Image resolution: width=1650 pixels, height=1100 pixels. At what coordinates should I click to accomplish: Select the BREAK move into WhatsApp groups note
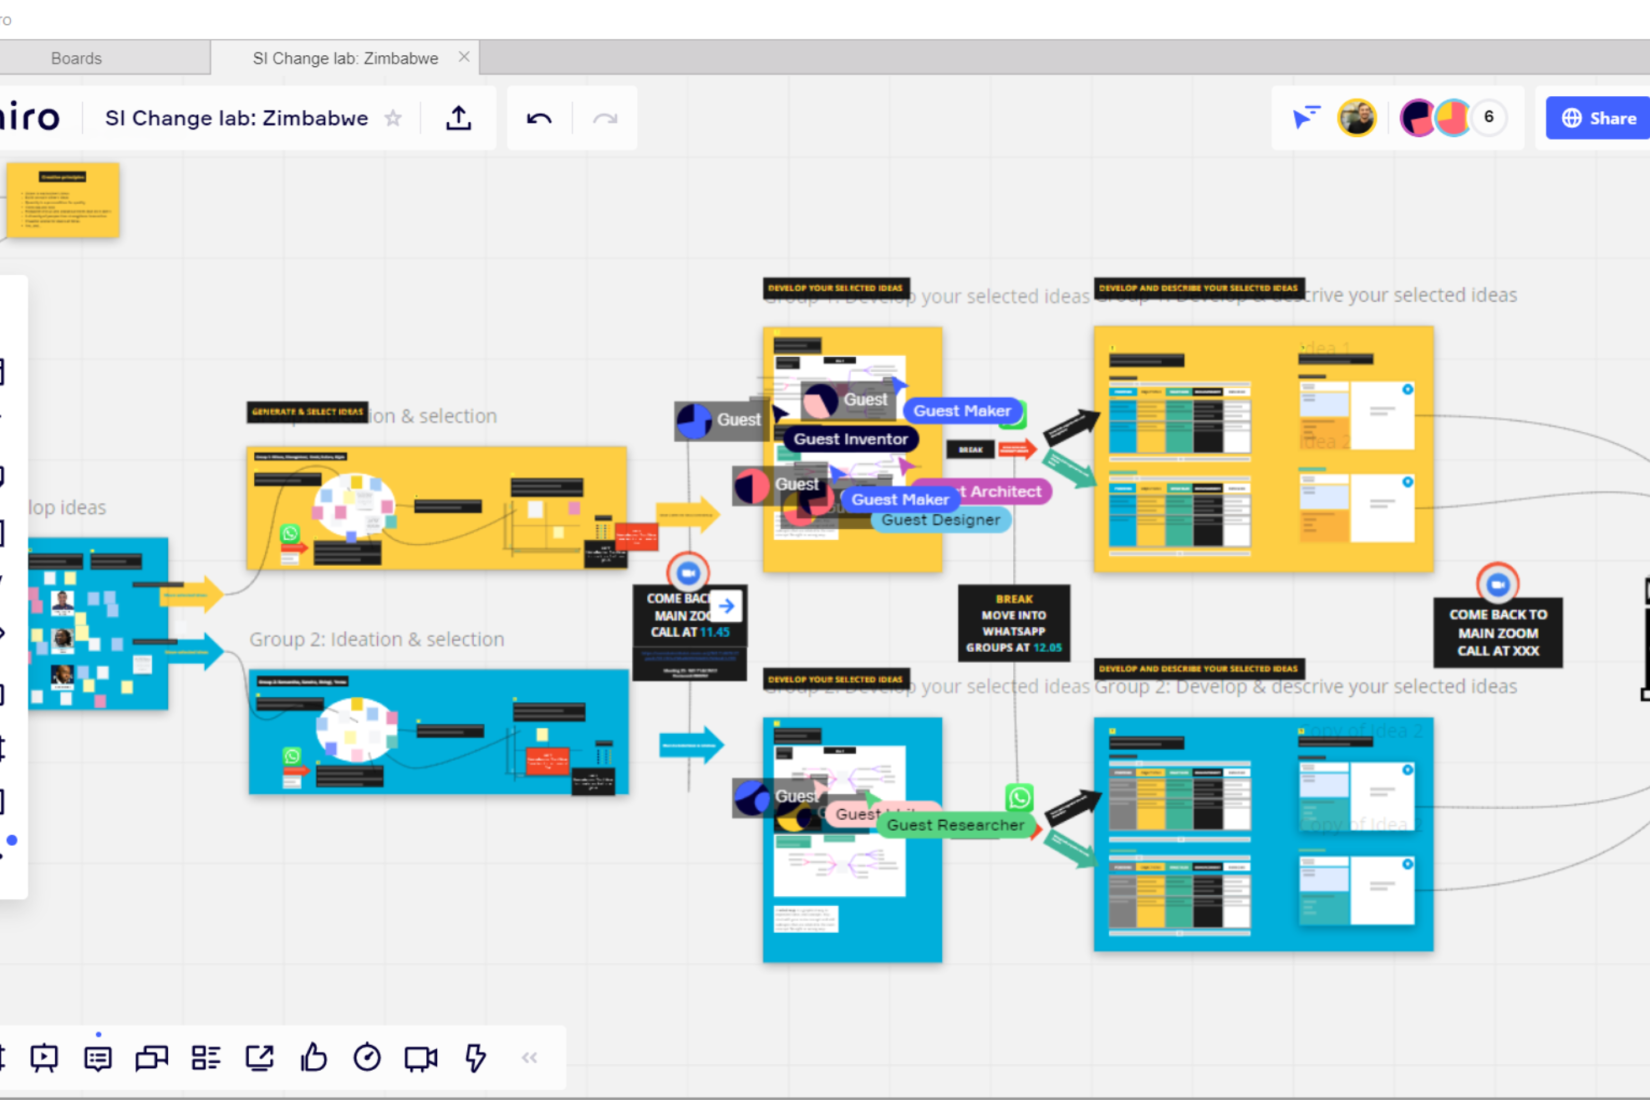click(x=1014, y=624)
